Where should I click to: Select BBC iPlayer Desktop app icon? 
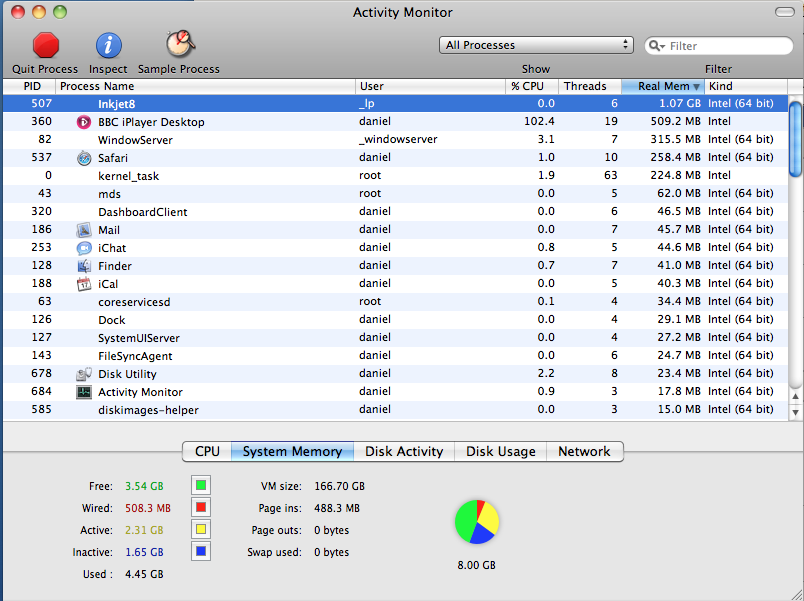coord(84,122)
